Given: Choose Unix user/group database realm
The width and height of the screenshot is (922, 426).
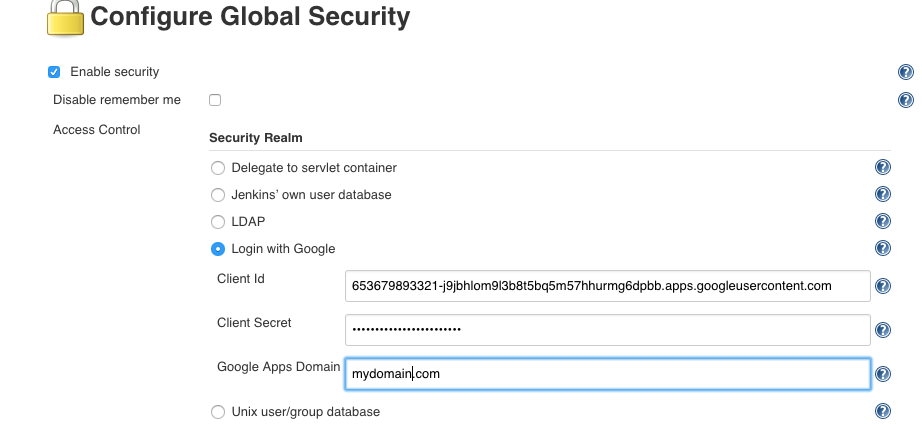Looking at the screenshot, I should coord(218,412).
